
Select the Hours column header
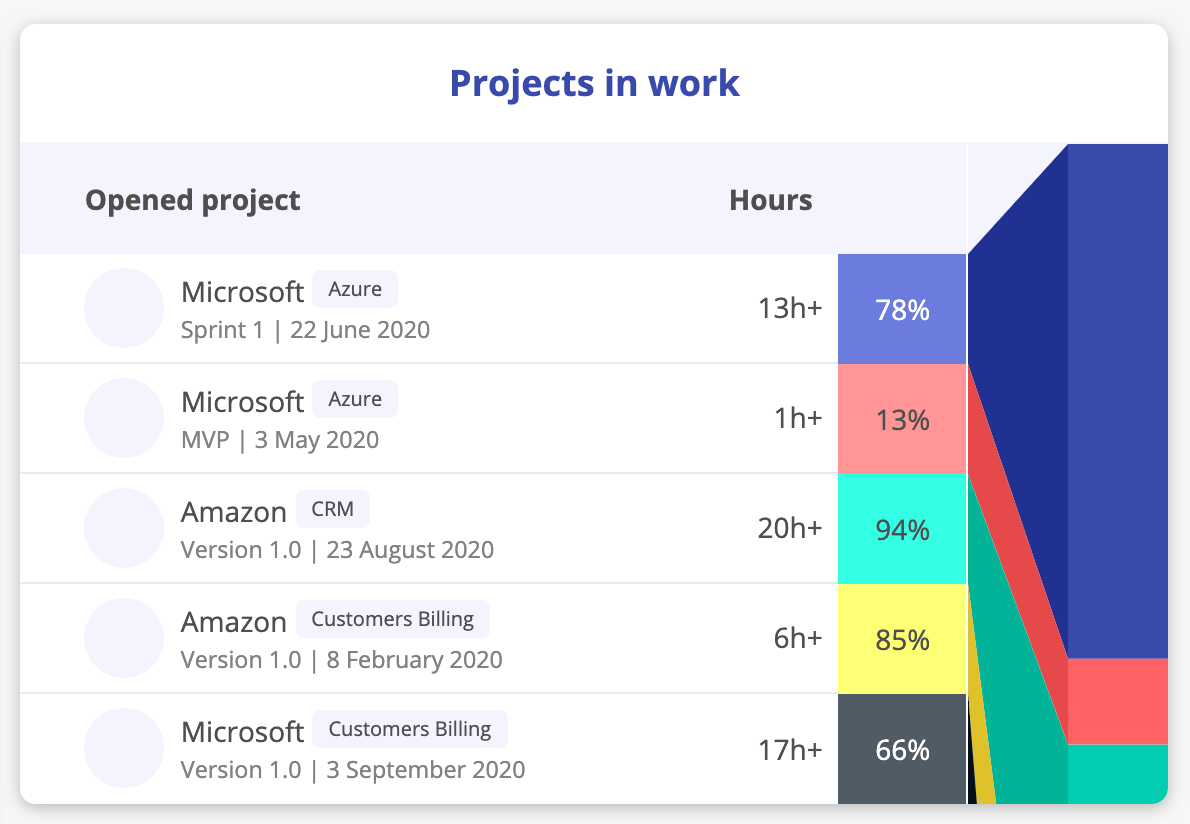pyautogui.click(x=770, y=200)
